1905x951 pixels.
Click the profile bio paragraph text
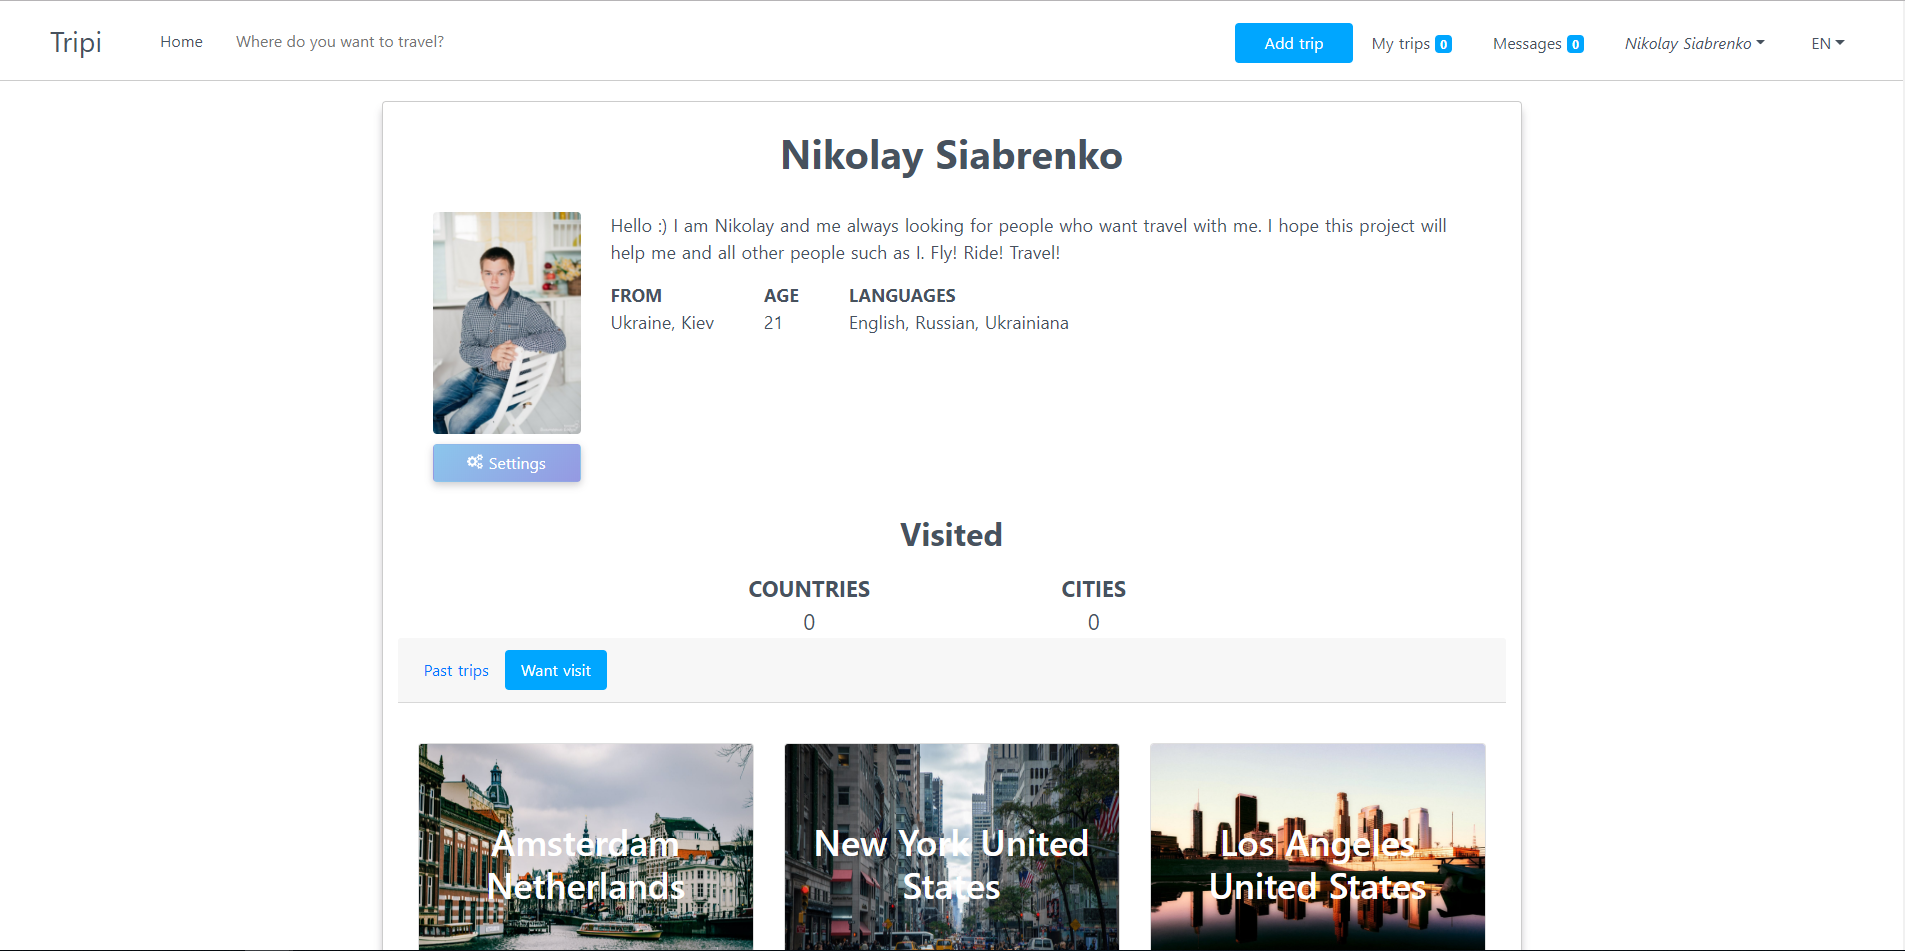coord(1029,239)
